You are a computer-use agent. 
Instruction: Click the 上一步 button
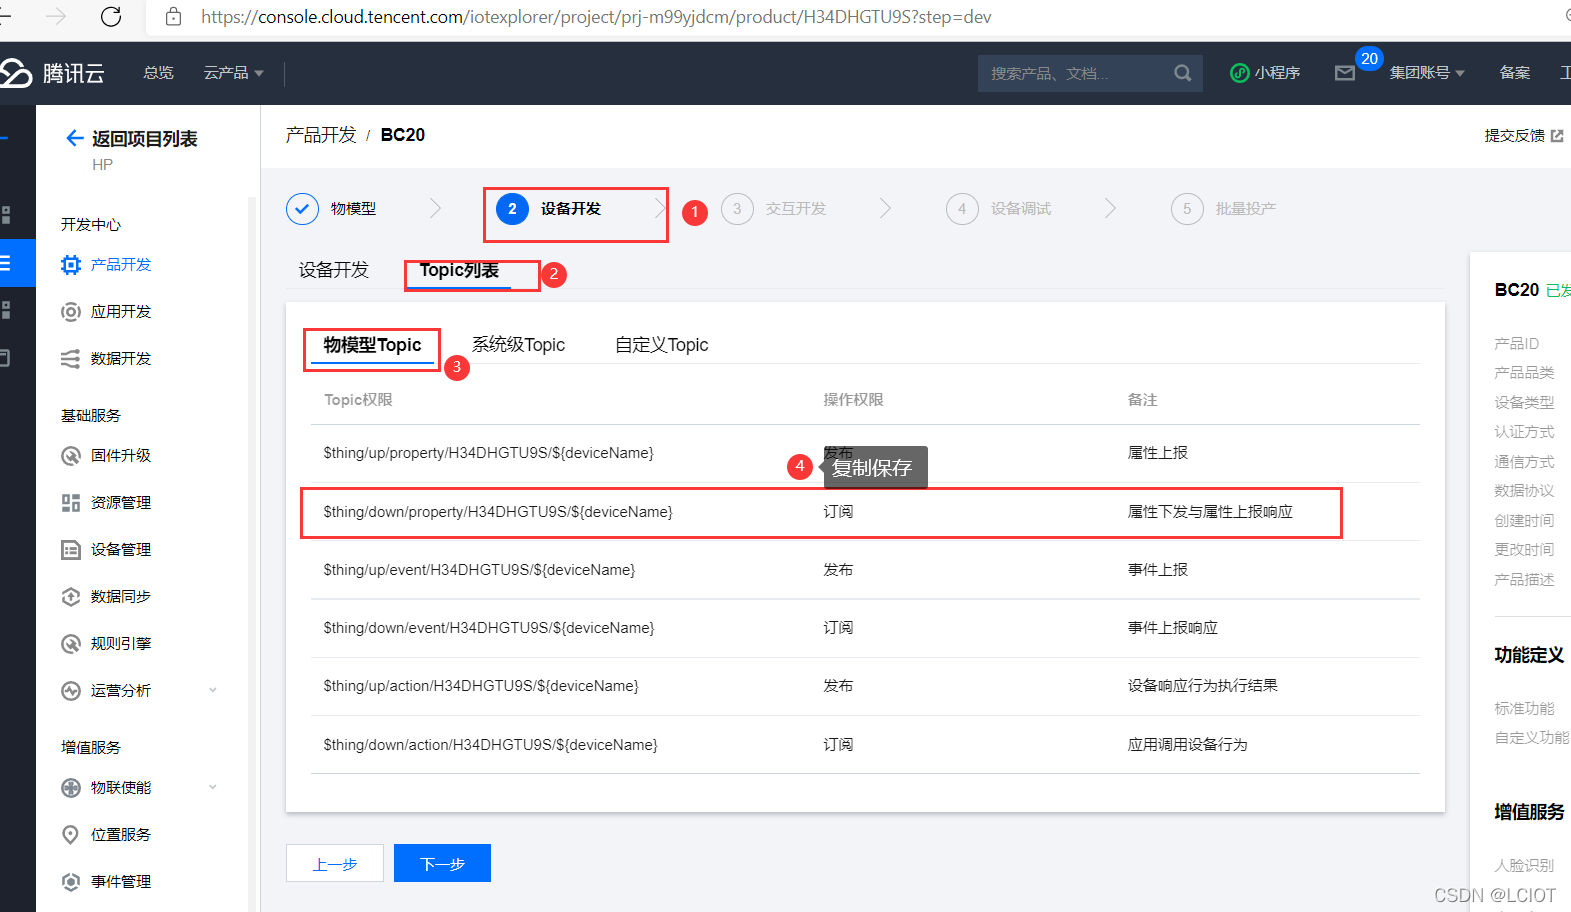[335, 863]
